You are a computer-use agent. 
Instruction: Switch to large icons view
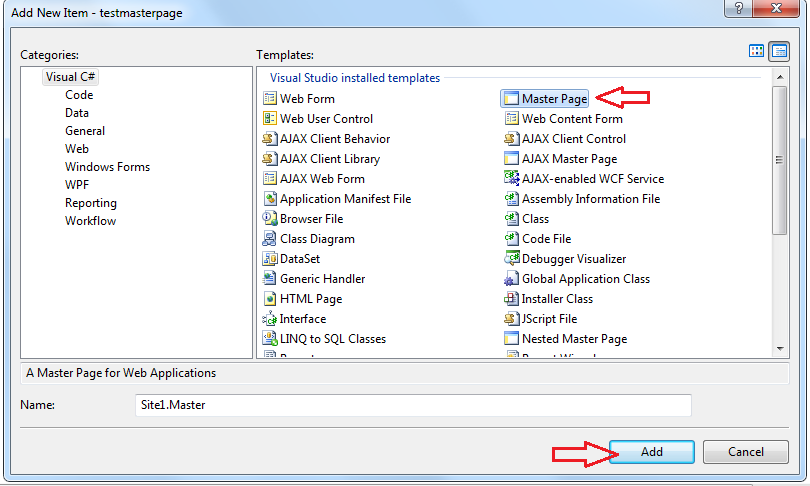tap(757, 51)
